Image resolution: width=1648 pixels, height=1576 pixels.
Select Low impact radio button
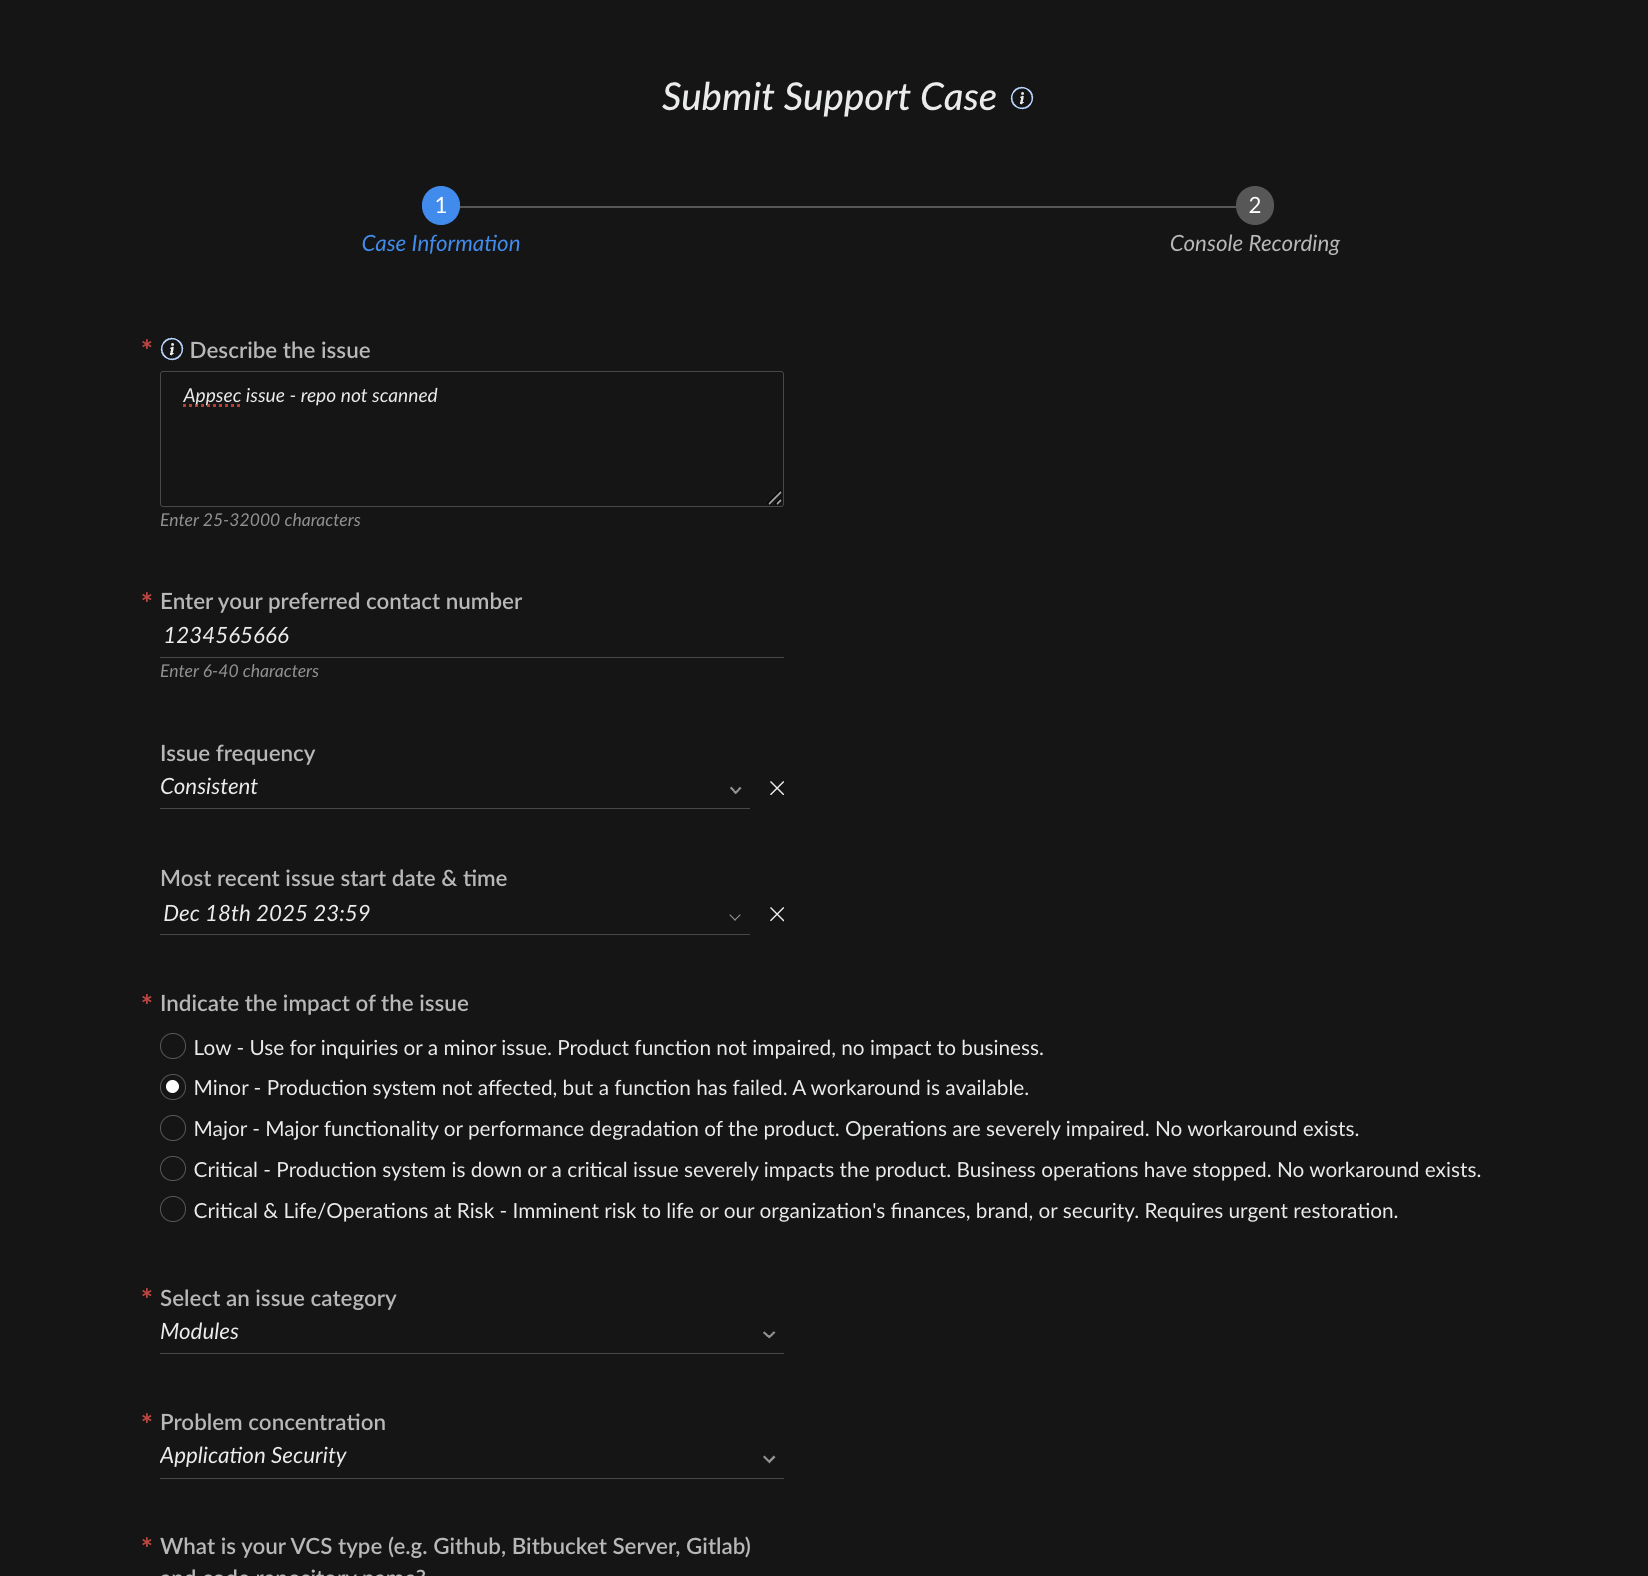pos(173,1046)
